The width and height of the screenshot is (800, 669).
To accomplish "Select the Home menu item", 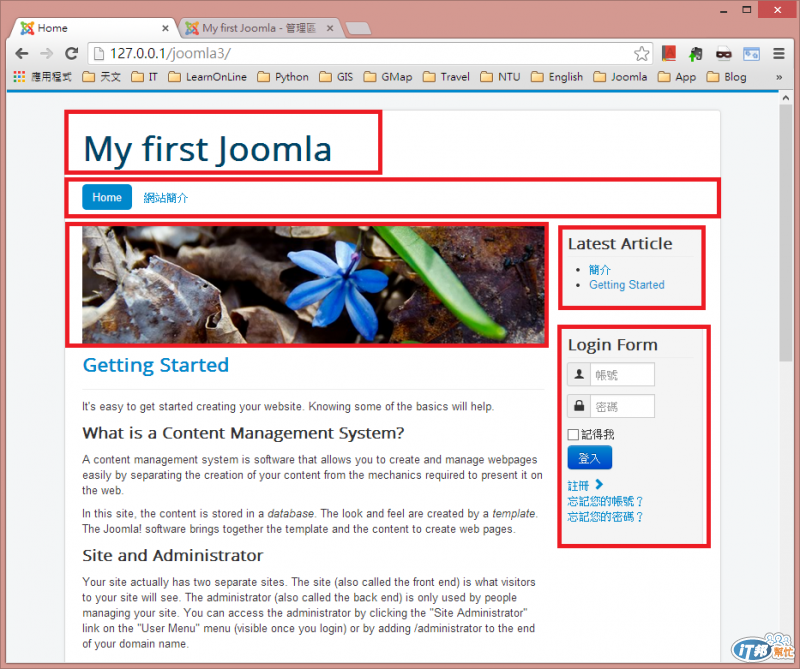I will (x=107, y=197).
